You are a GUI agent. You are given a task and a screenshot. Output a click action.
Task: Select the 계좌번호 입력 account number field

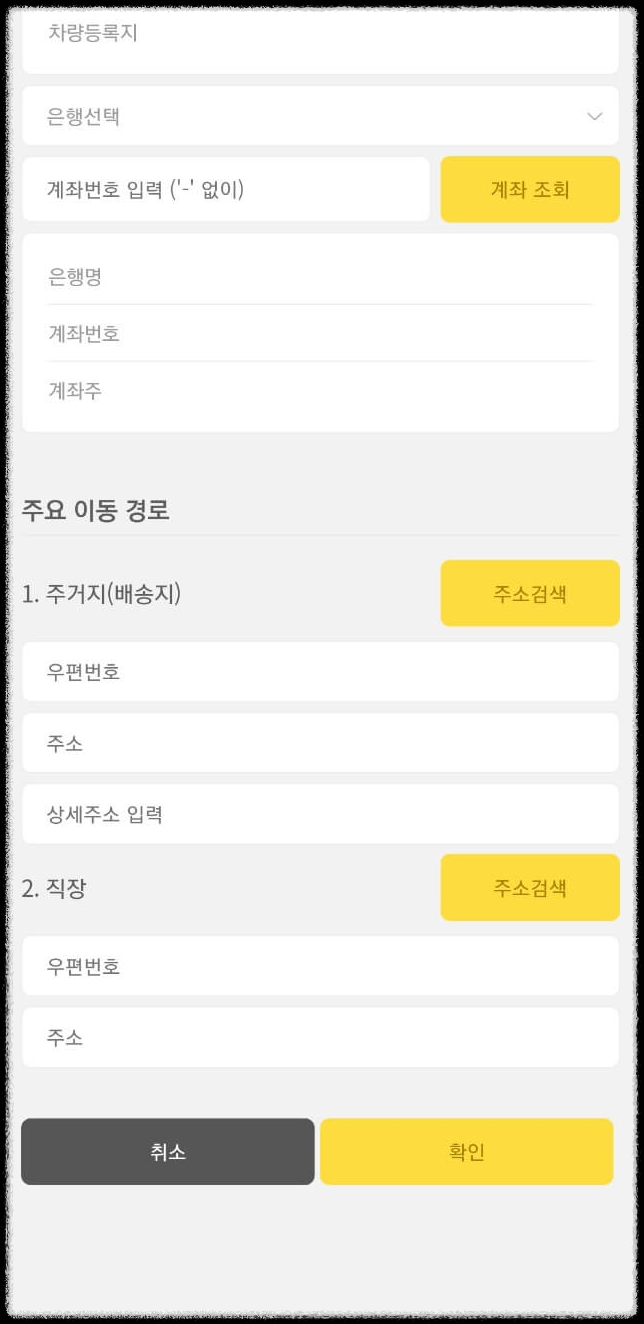225,189
